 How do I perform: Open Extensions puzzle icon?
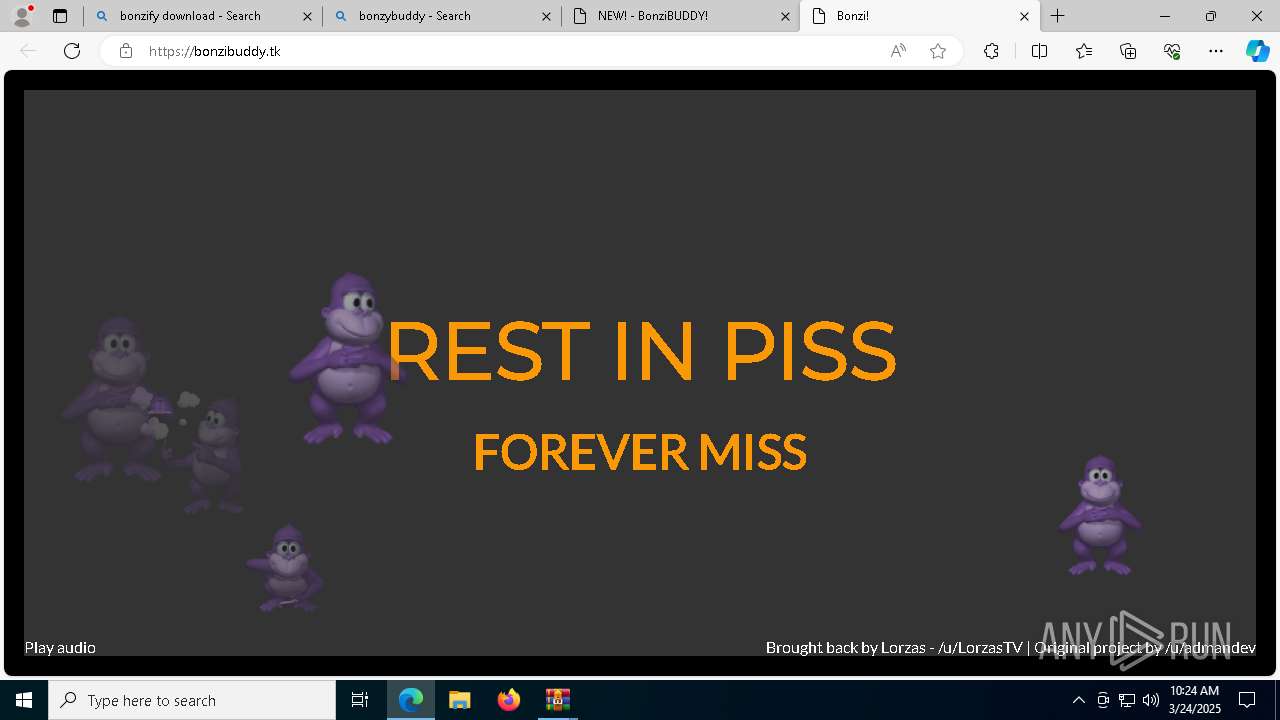point(991,51)
